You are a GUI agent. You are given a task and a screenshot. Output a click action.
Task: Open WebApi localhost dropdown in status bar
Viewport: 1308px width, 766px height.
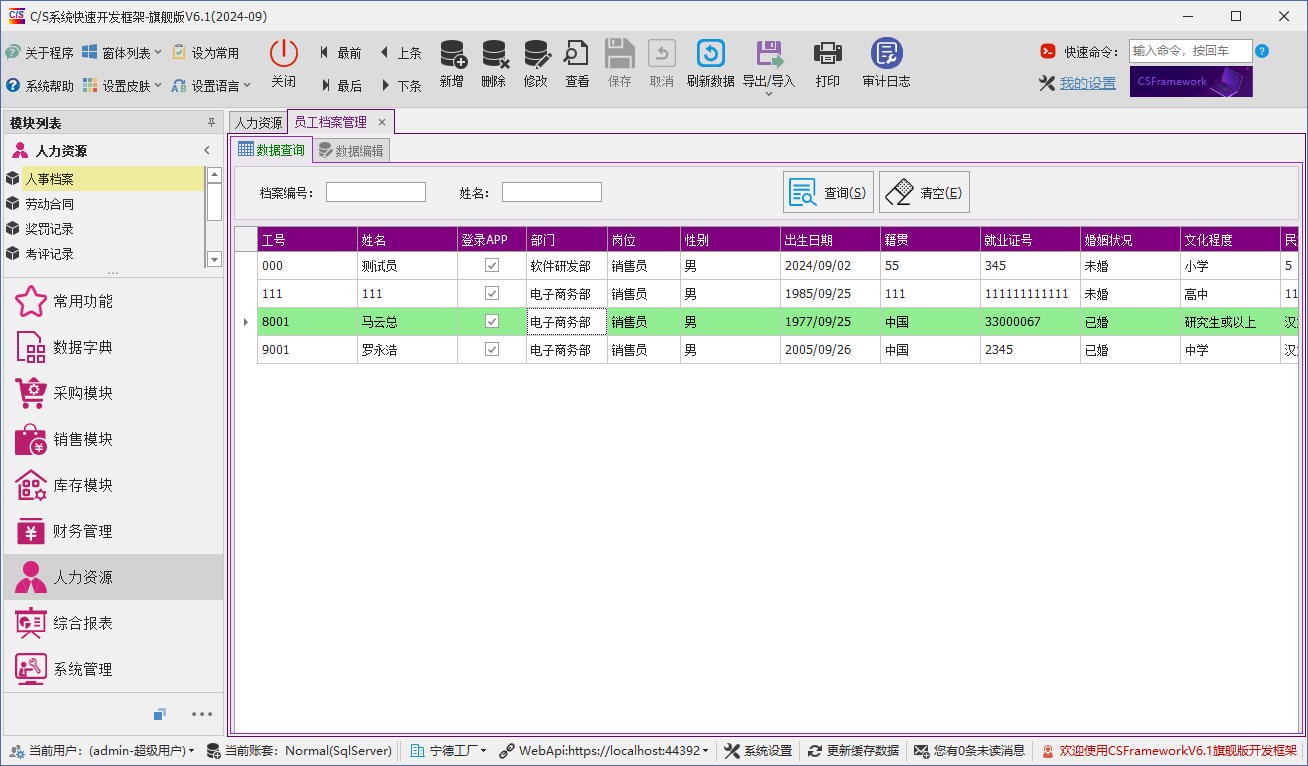pos(606,750)
